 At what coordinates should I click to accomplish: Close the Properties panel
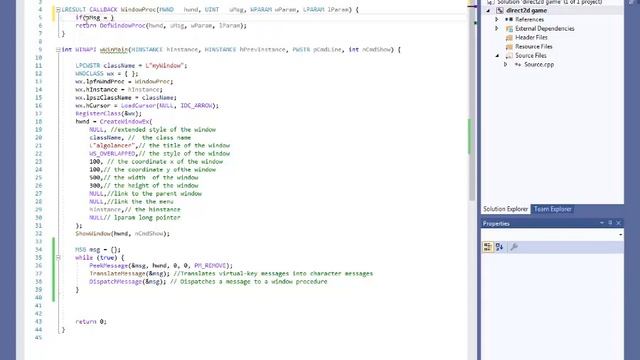point(619,223)
